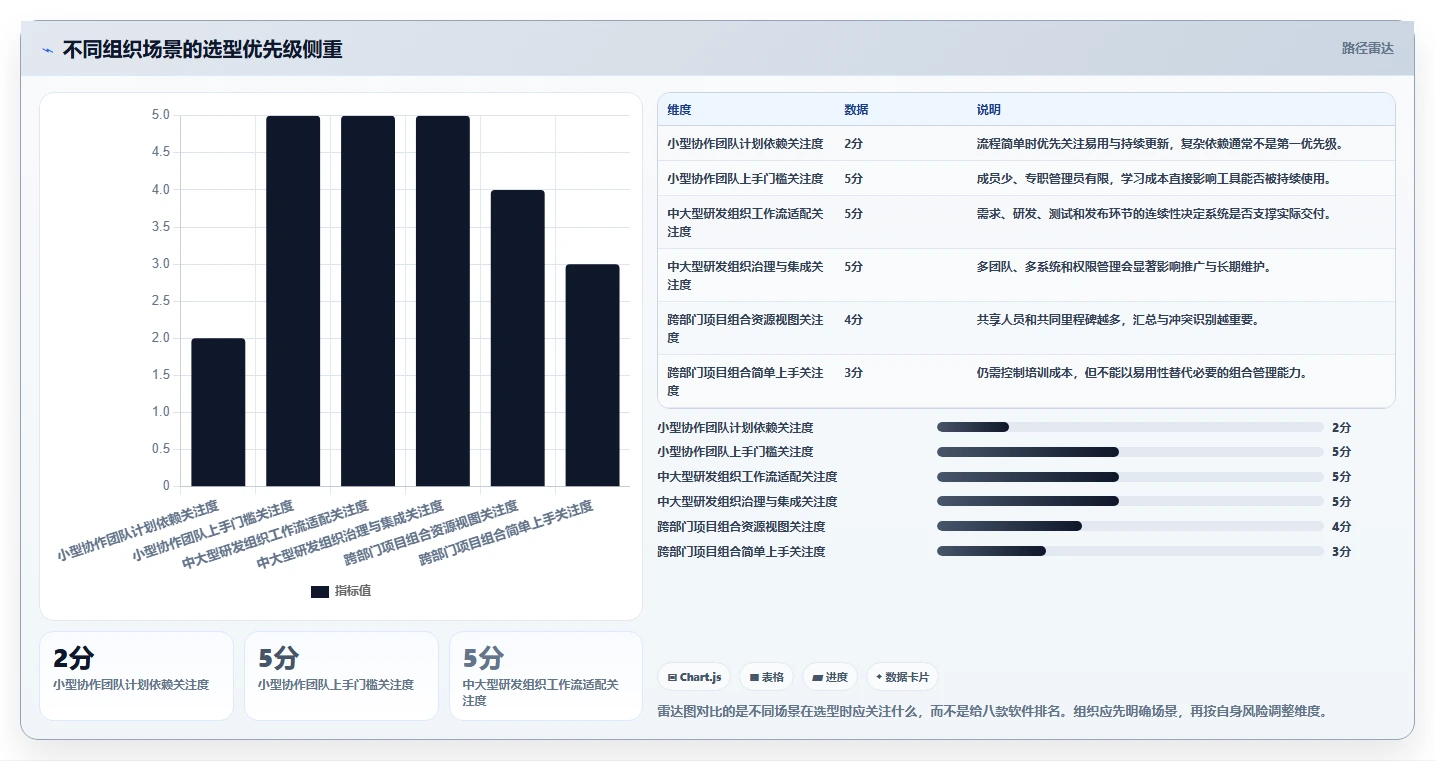Select table cell 中大型研发组织工作流适配关注度
Viewport: 1435px width, 761px height.
point(745,223)
